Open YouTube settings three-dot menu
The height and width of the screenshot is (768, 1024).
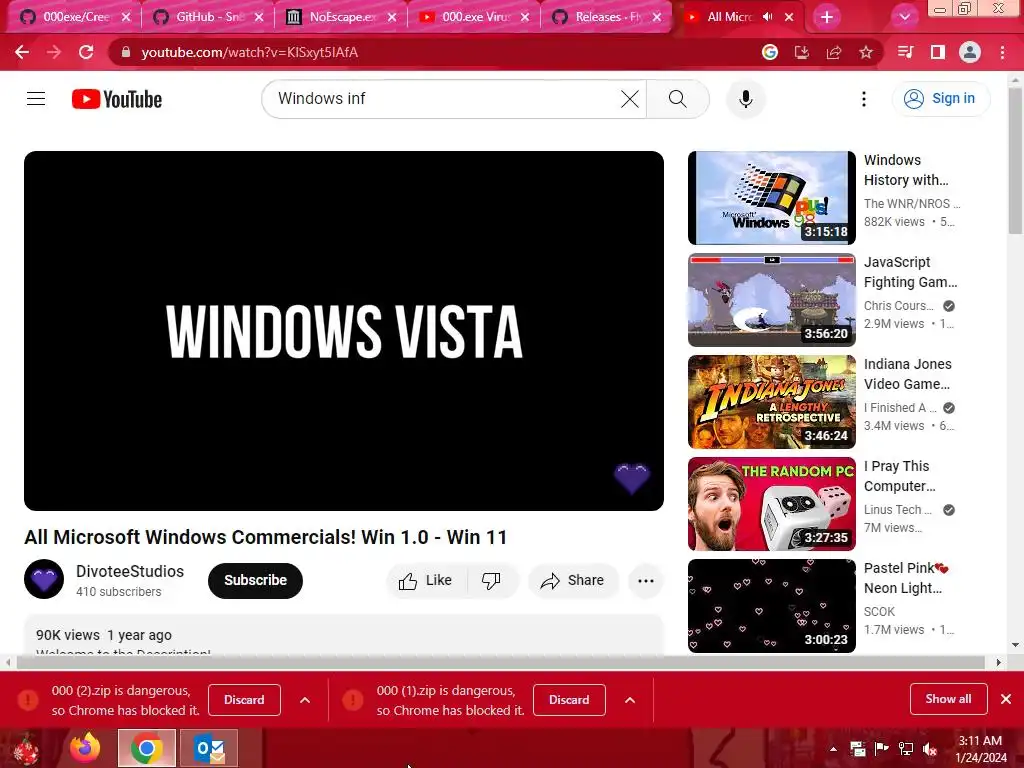click(864, 99)
